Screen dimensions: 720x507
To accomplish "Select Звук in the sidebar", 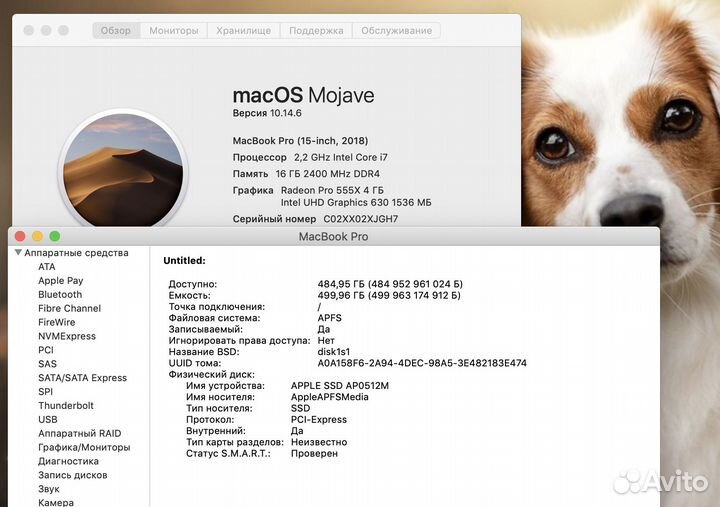I will 49,489.
